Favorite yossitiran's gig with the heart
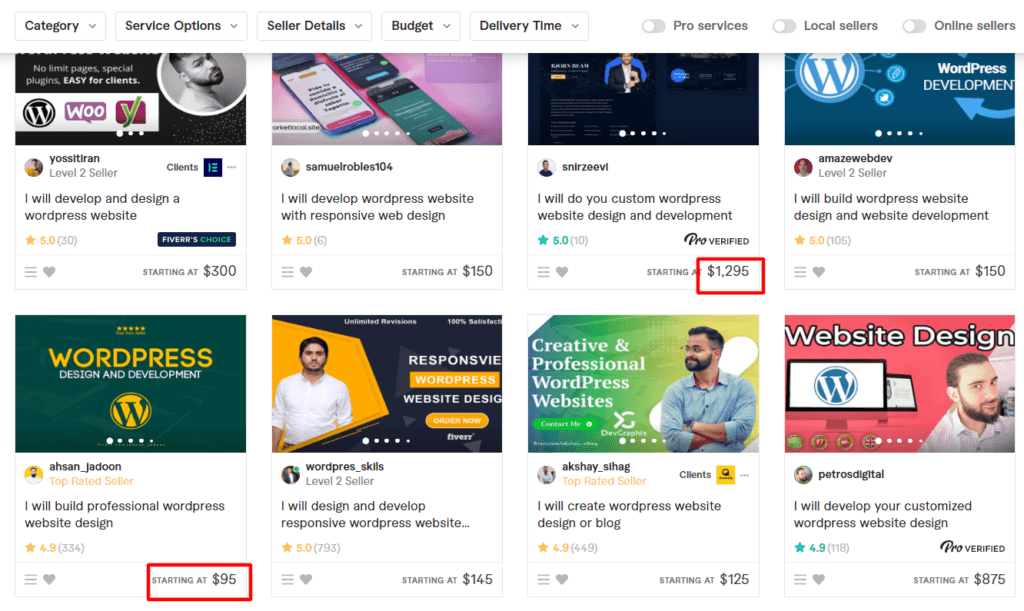This screenshot has width=1024, height=611. 50,272
